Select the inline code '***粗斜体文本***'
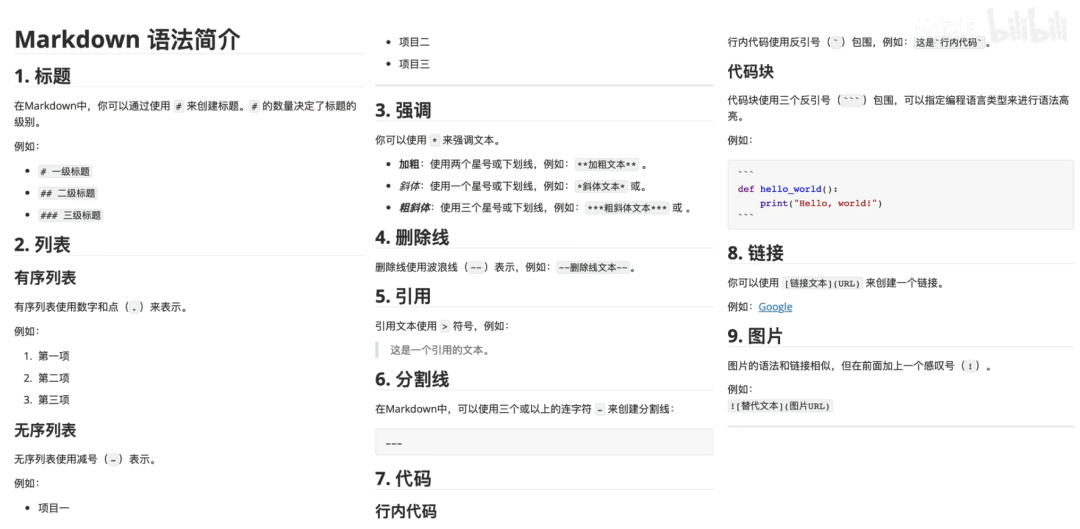Image resolution: width=1080 pixels, height=529 pixels. pos(627,208)
